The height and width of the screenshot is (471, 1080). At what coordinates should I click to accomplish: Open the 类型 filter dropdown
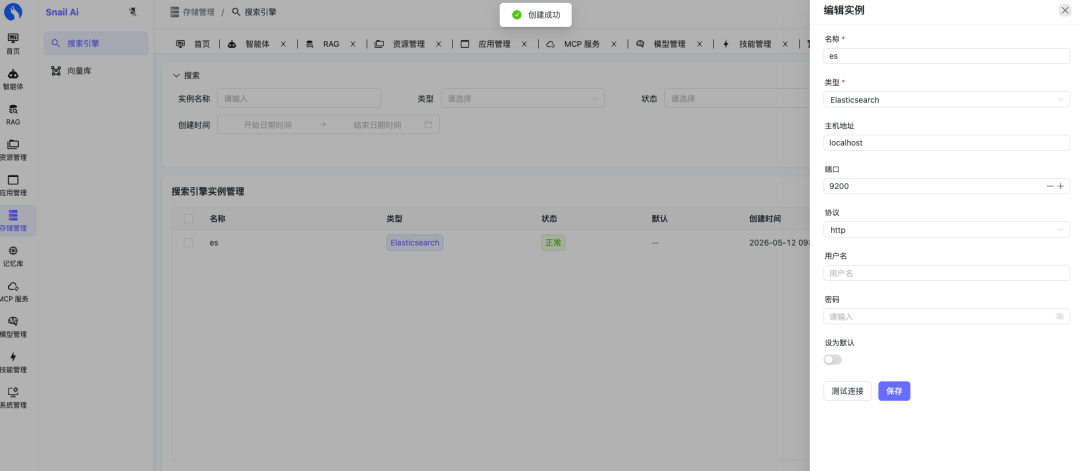tap(522, 98)
